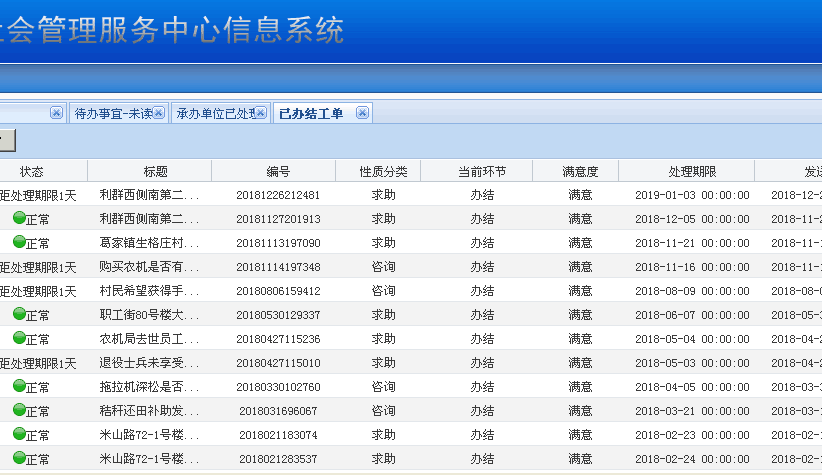The image size is (822, 475).
Task: Click green status icon for 拖拉机深松 row
Action: [x=19, y=386]
